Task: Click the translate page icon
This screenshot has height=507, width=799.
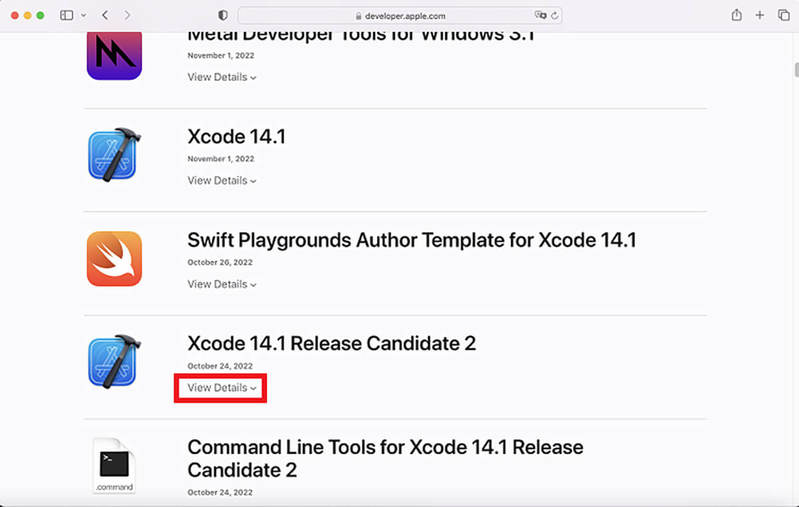Action: [540, 15]
